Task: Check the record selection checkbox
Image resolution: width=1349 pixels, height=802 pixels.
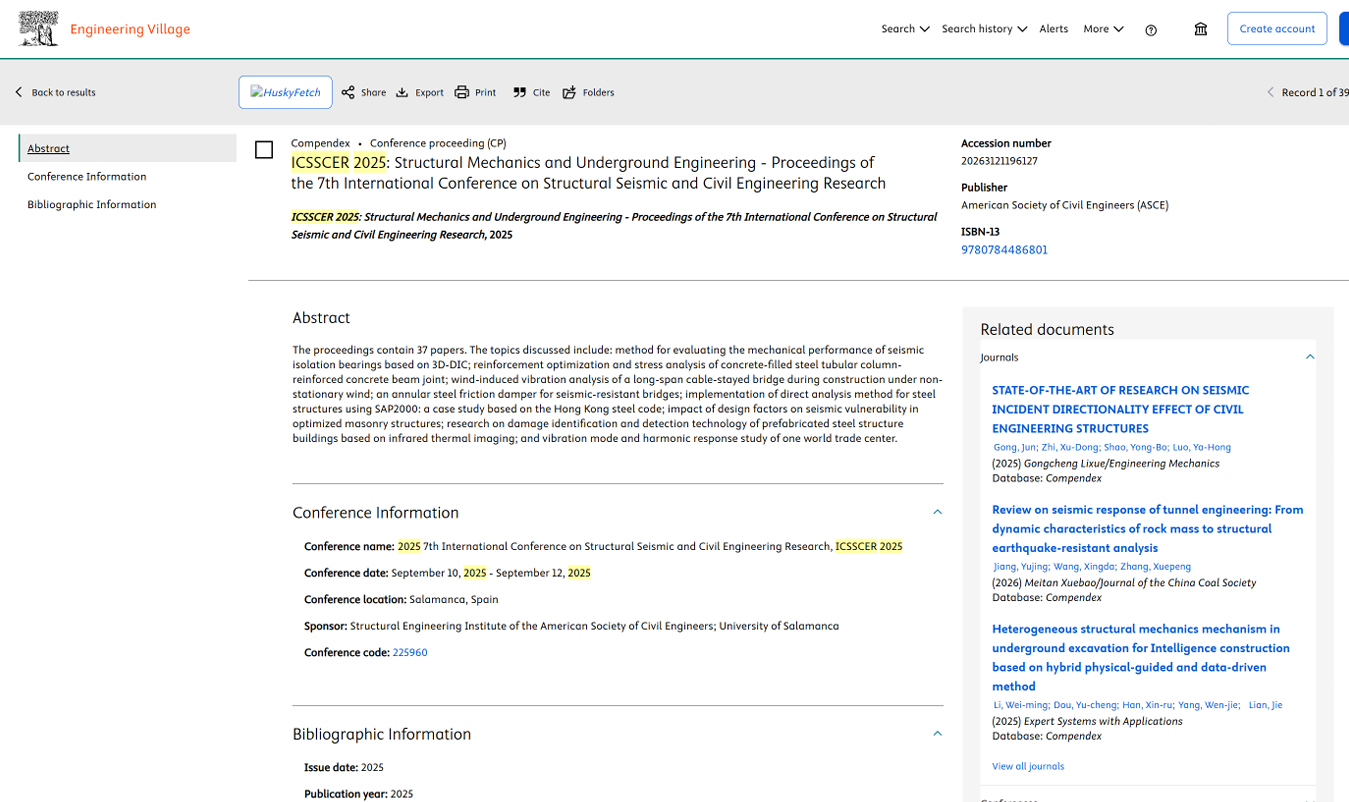Action: point(264,150)
